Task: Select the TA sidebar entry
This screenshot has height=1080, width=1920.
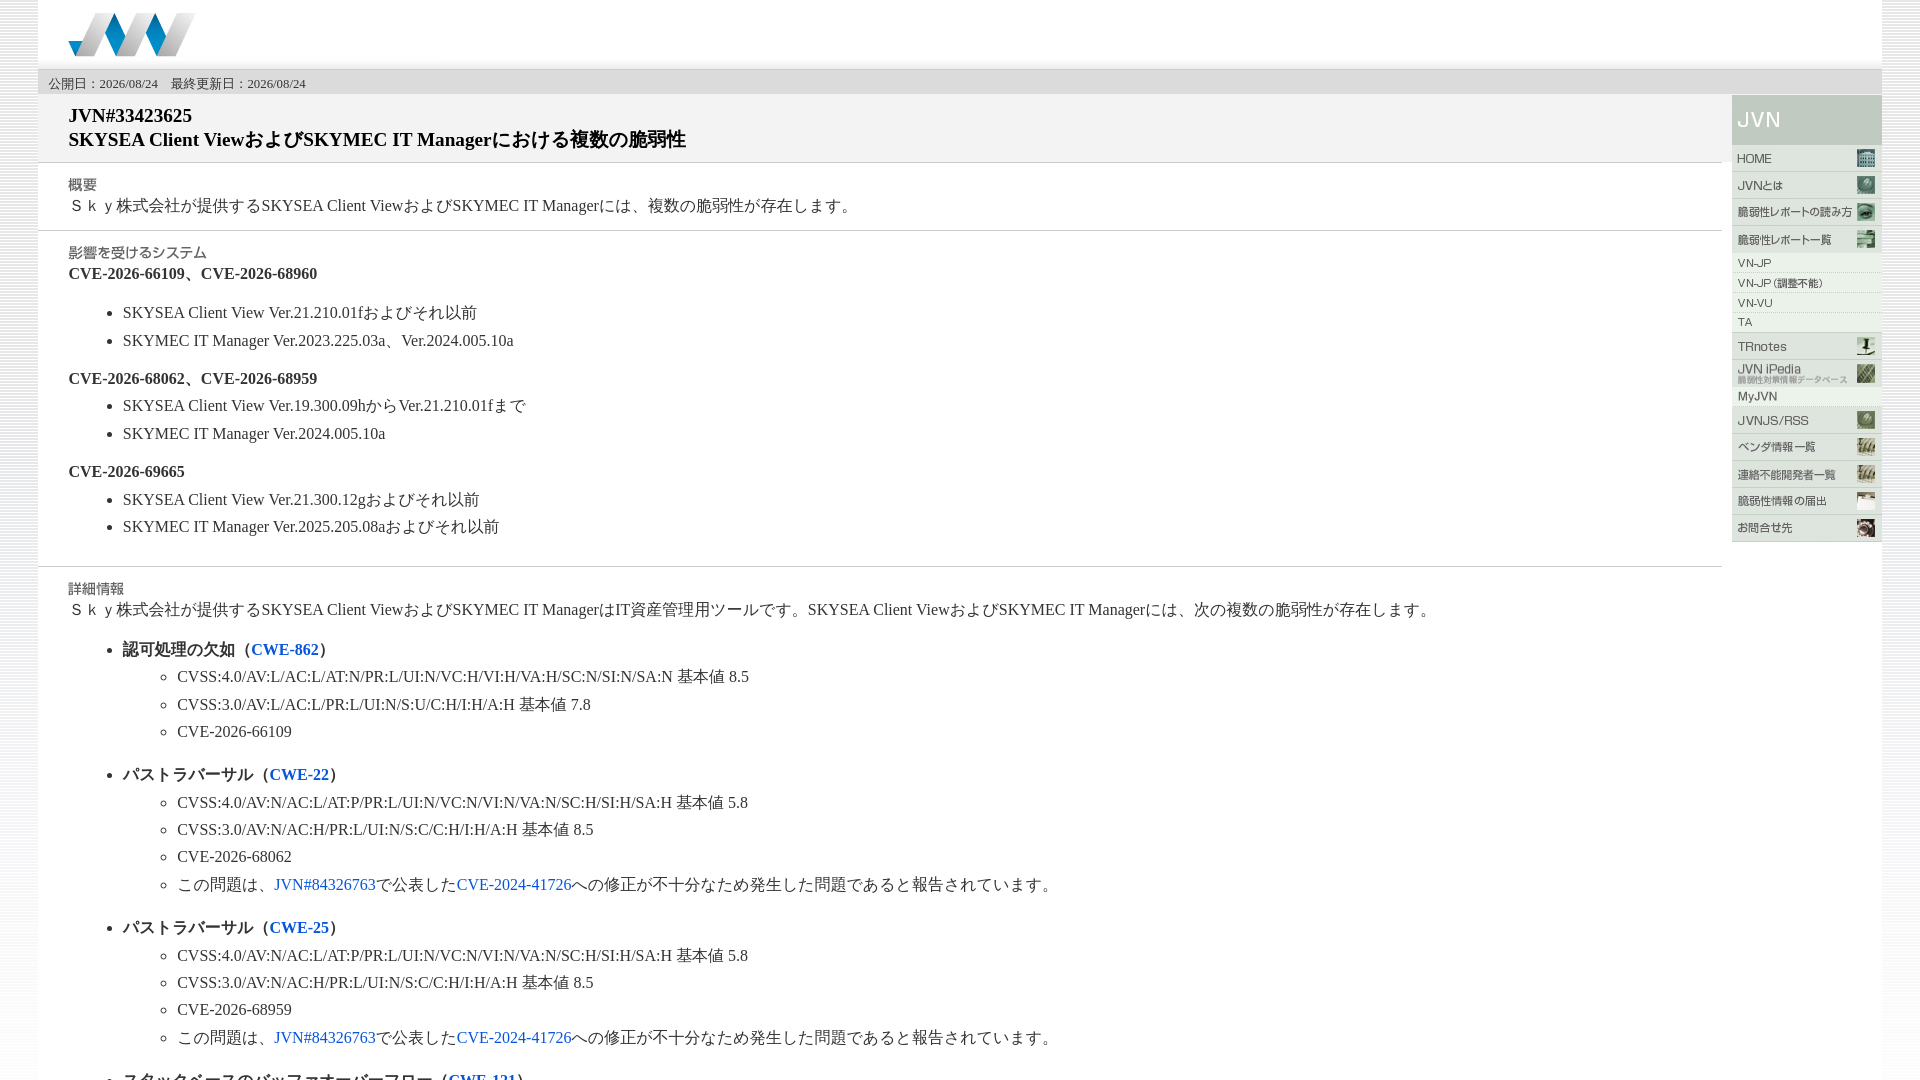Action: (x=1806, y=322)
